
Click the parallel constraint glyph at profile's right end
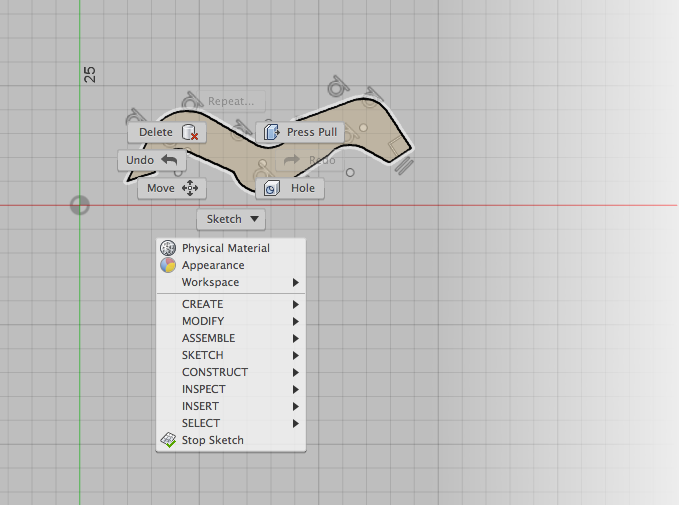[404, 166]
